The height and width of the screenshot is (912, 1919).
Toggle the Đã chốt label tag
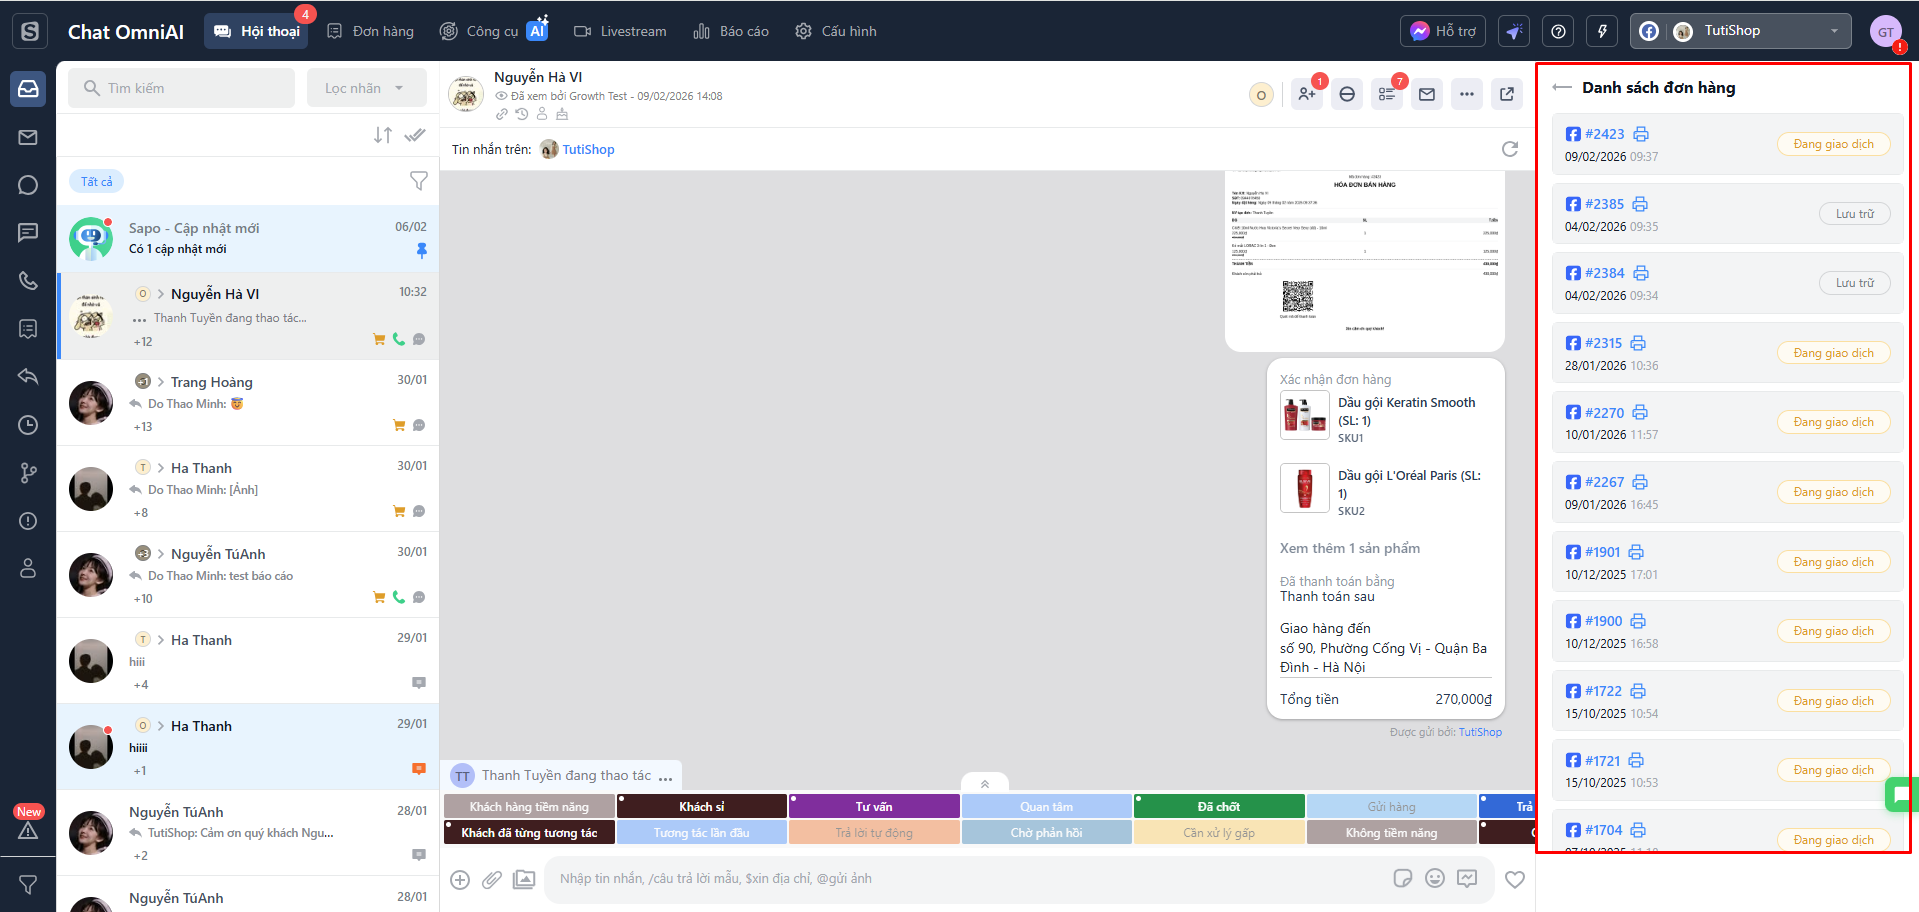tap(1219, 806)
